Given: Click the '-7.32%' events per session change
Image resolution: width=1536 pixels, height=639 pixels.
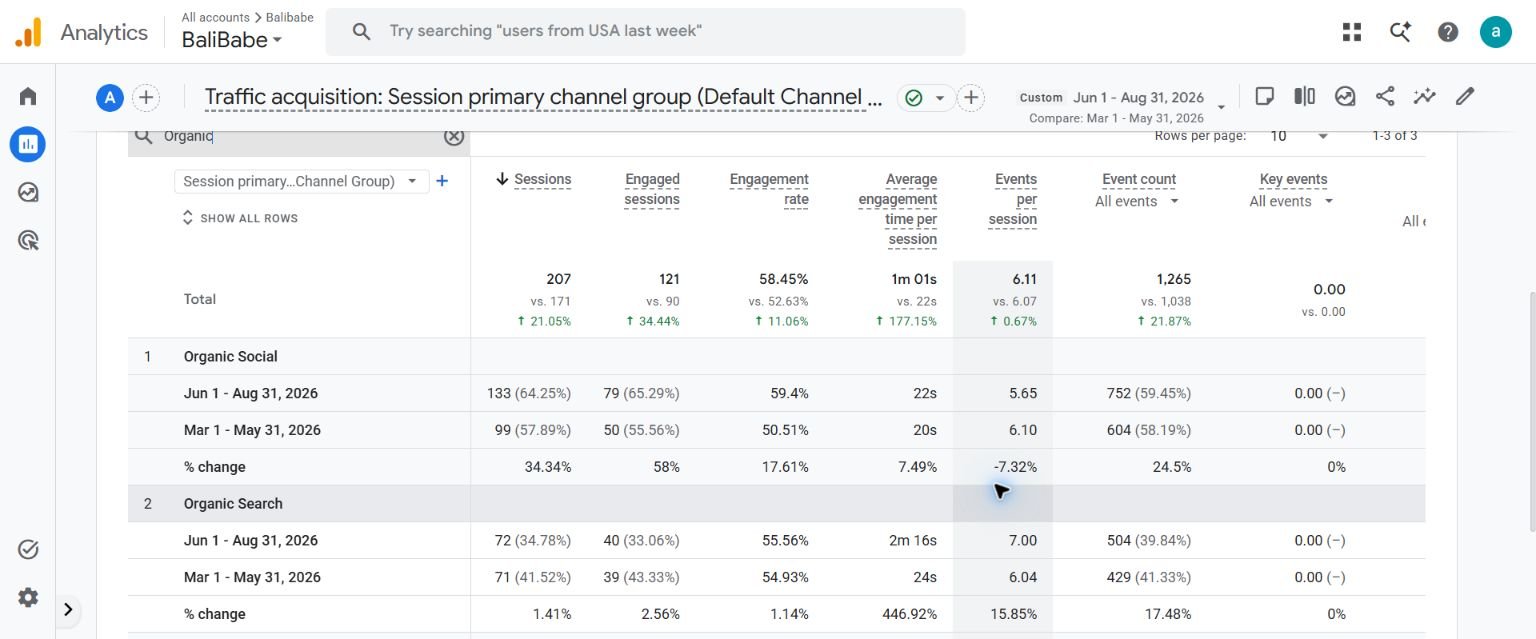Looking at the screenshot, I should point(1015,467).
